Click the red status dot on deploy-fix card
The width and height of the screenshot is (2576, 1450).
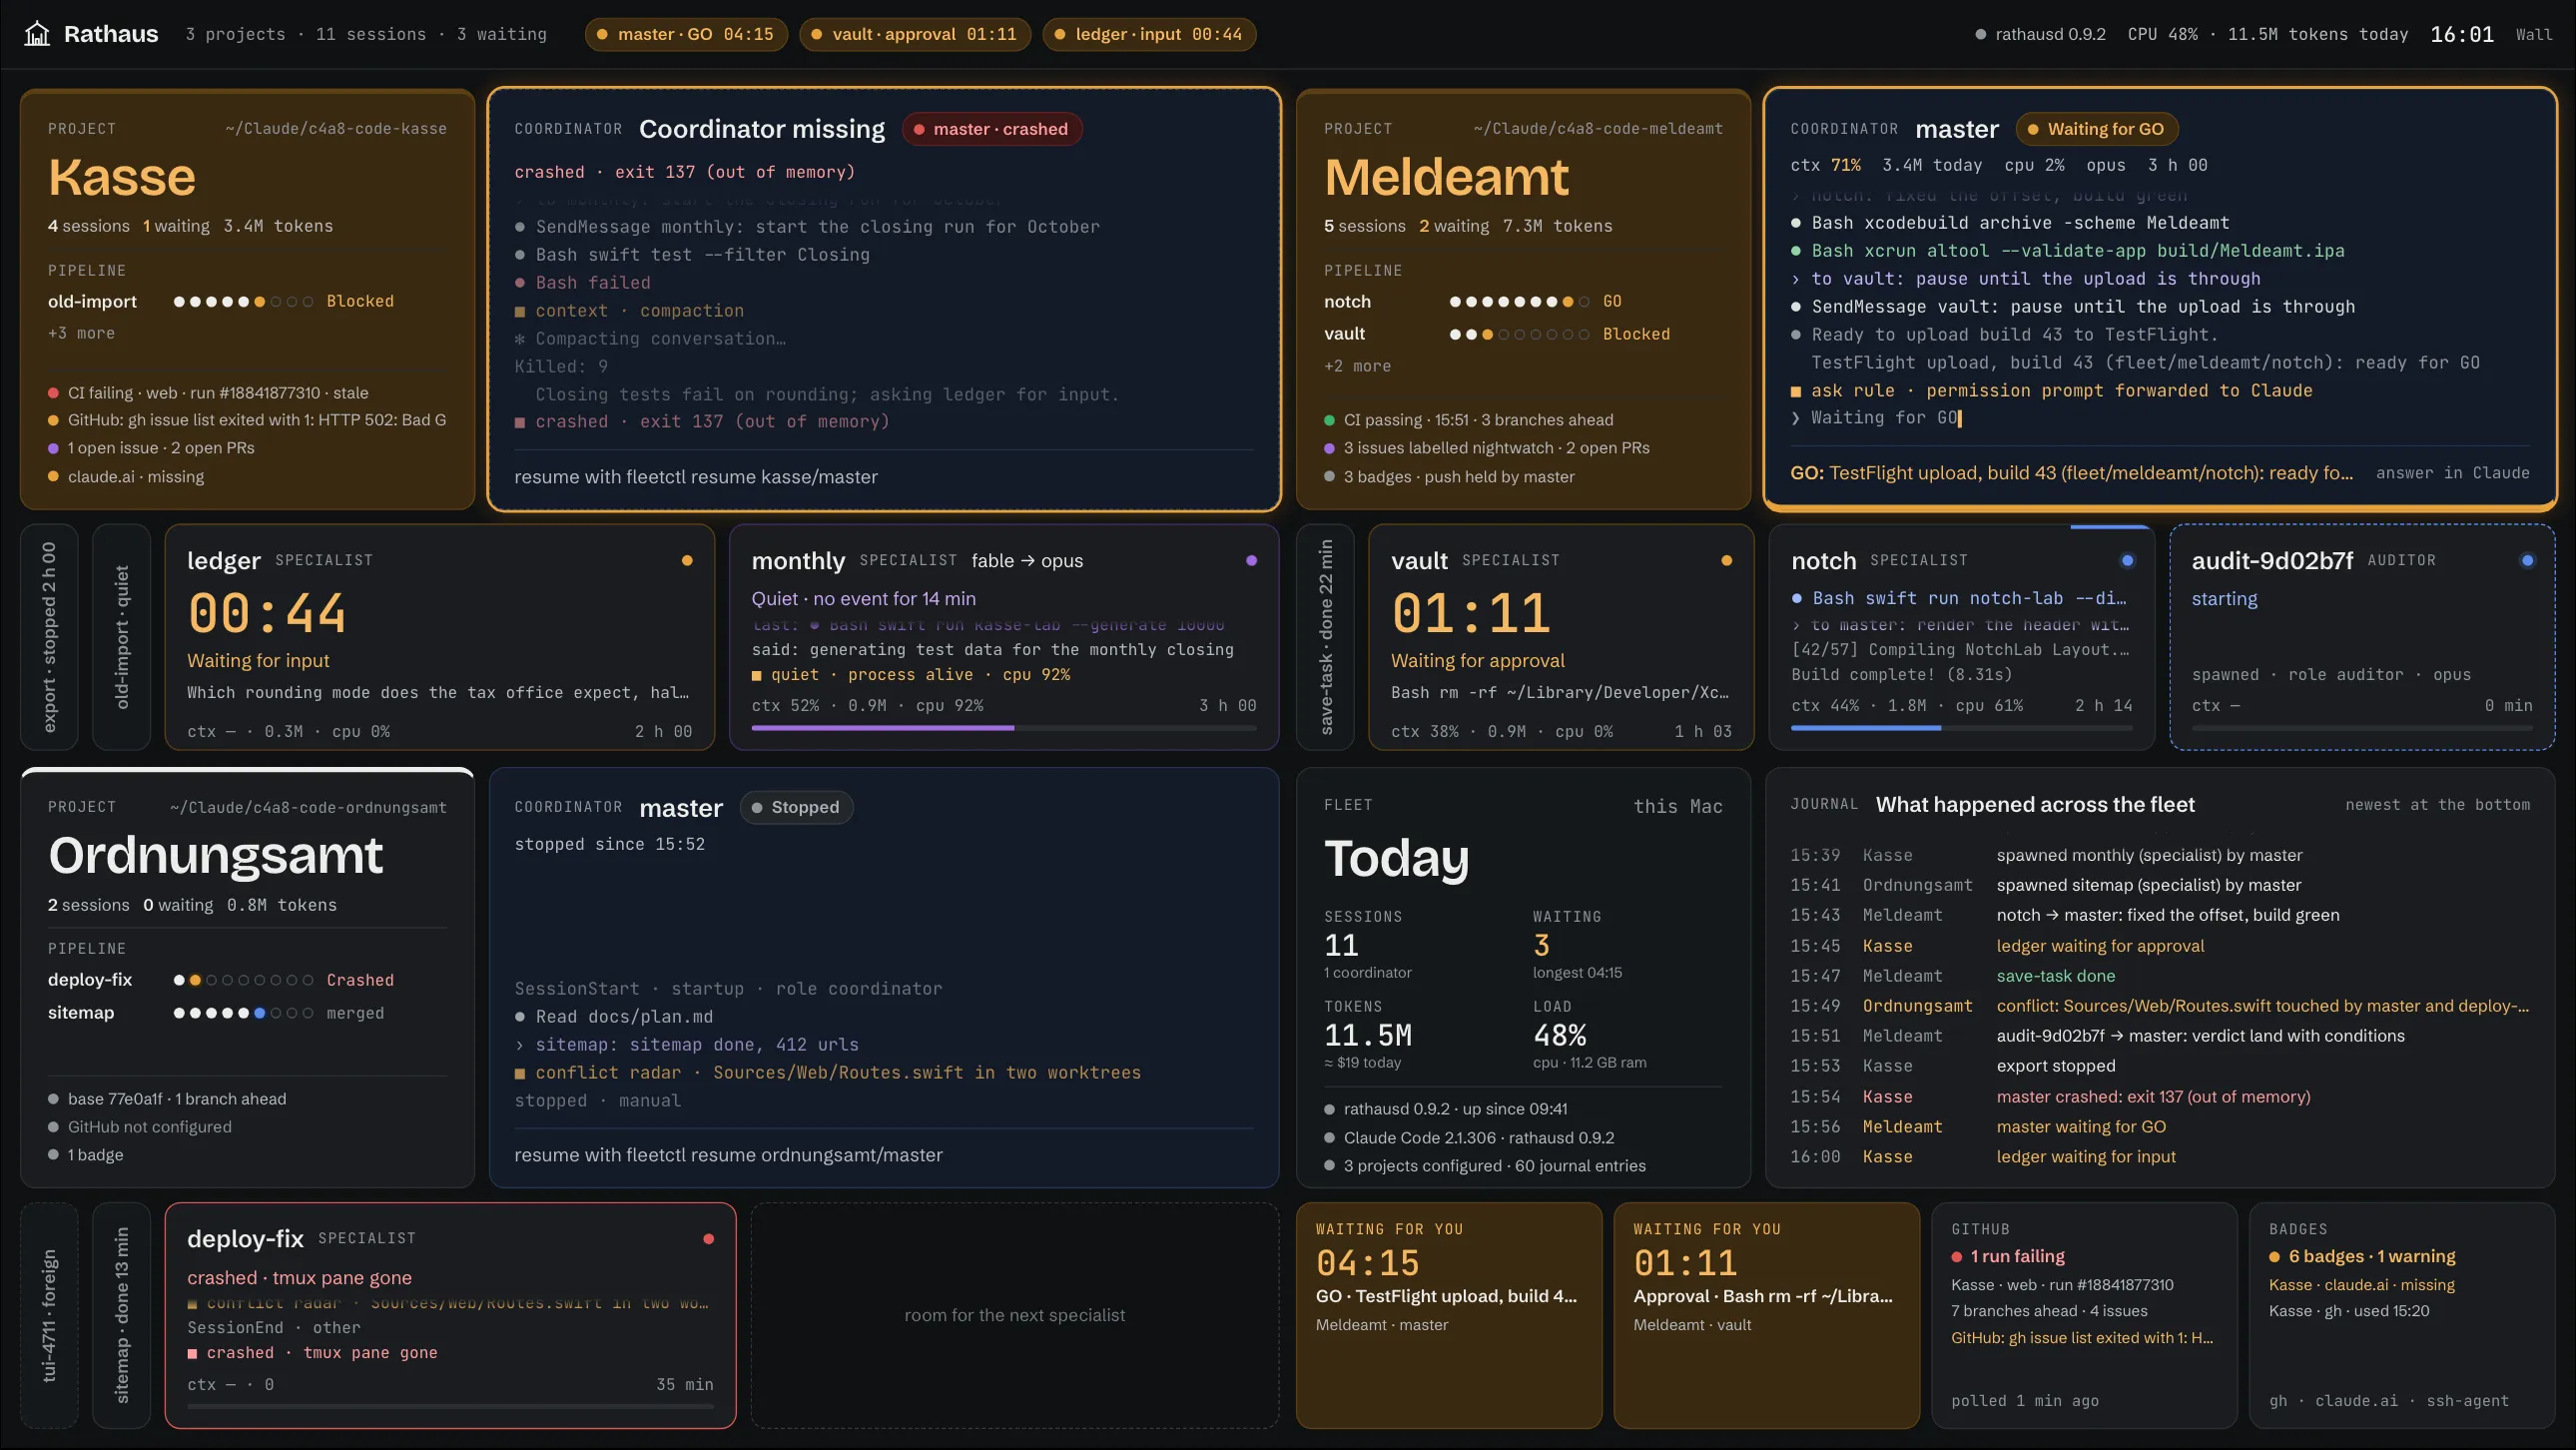708,1239
